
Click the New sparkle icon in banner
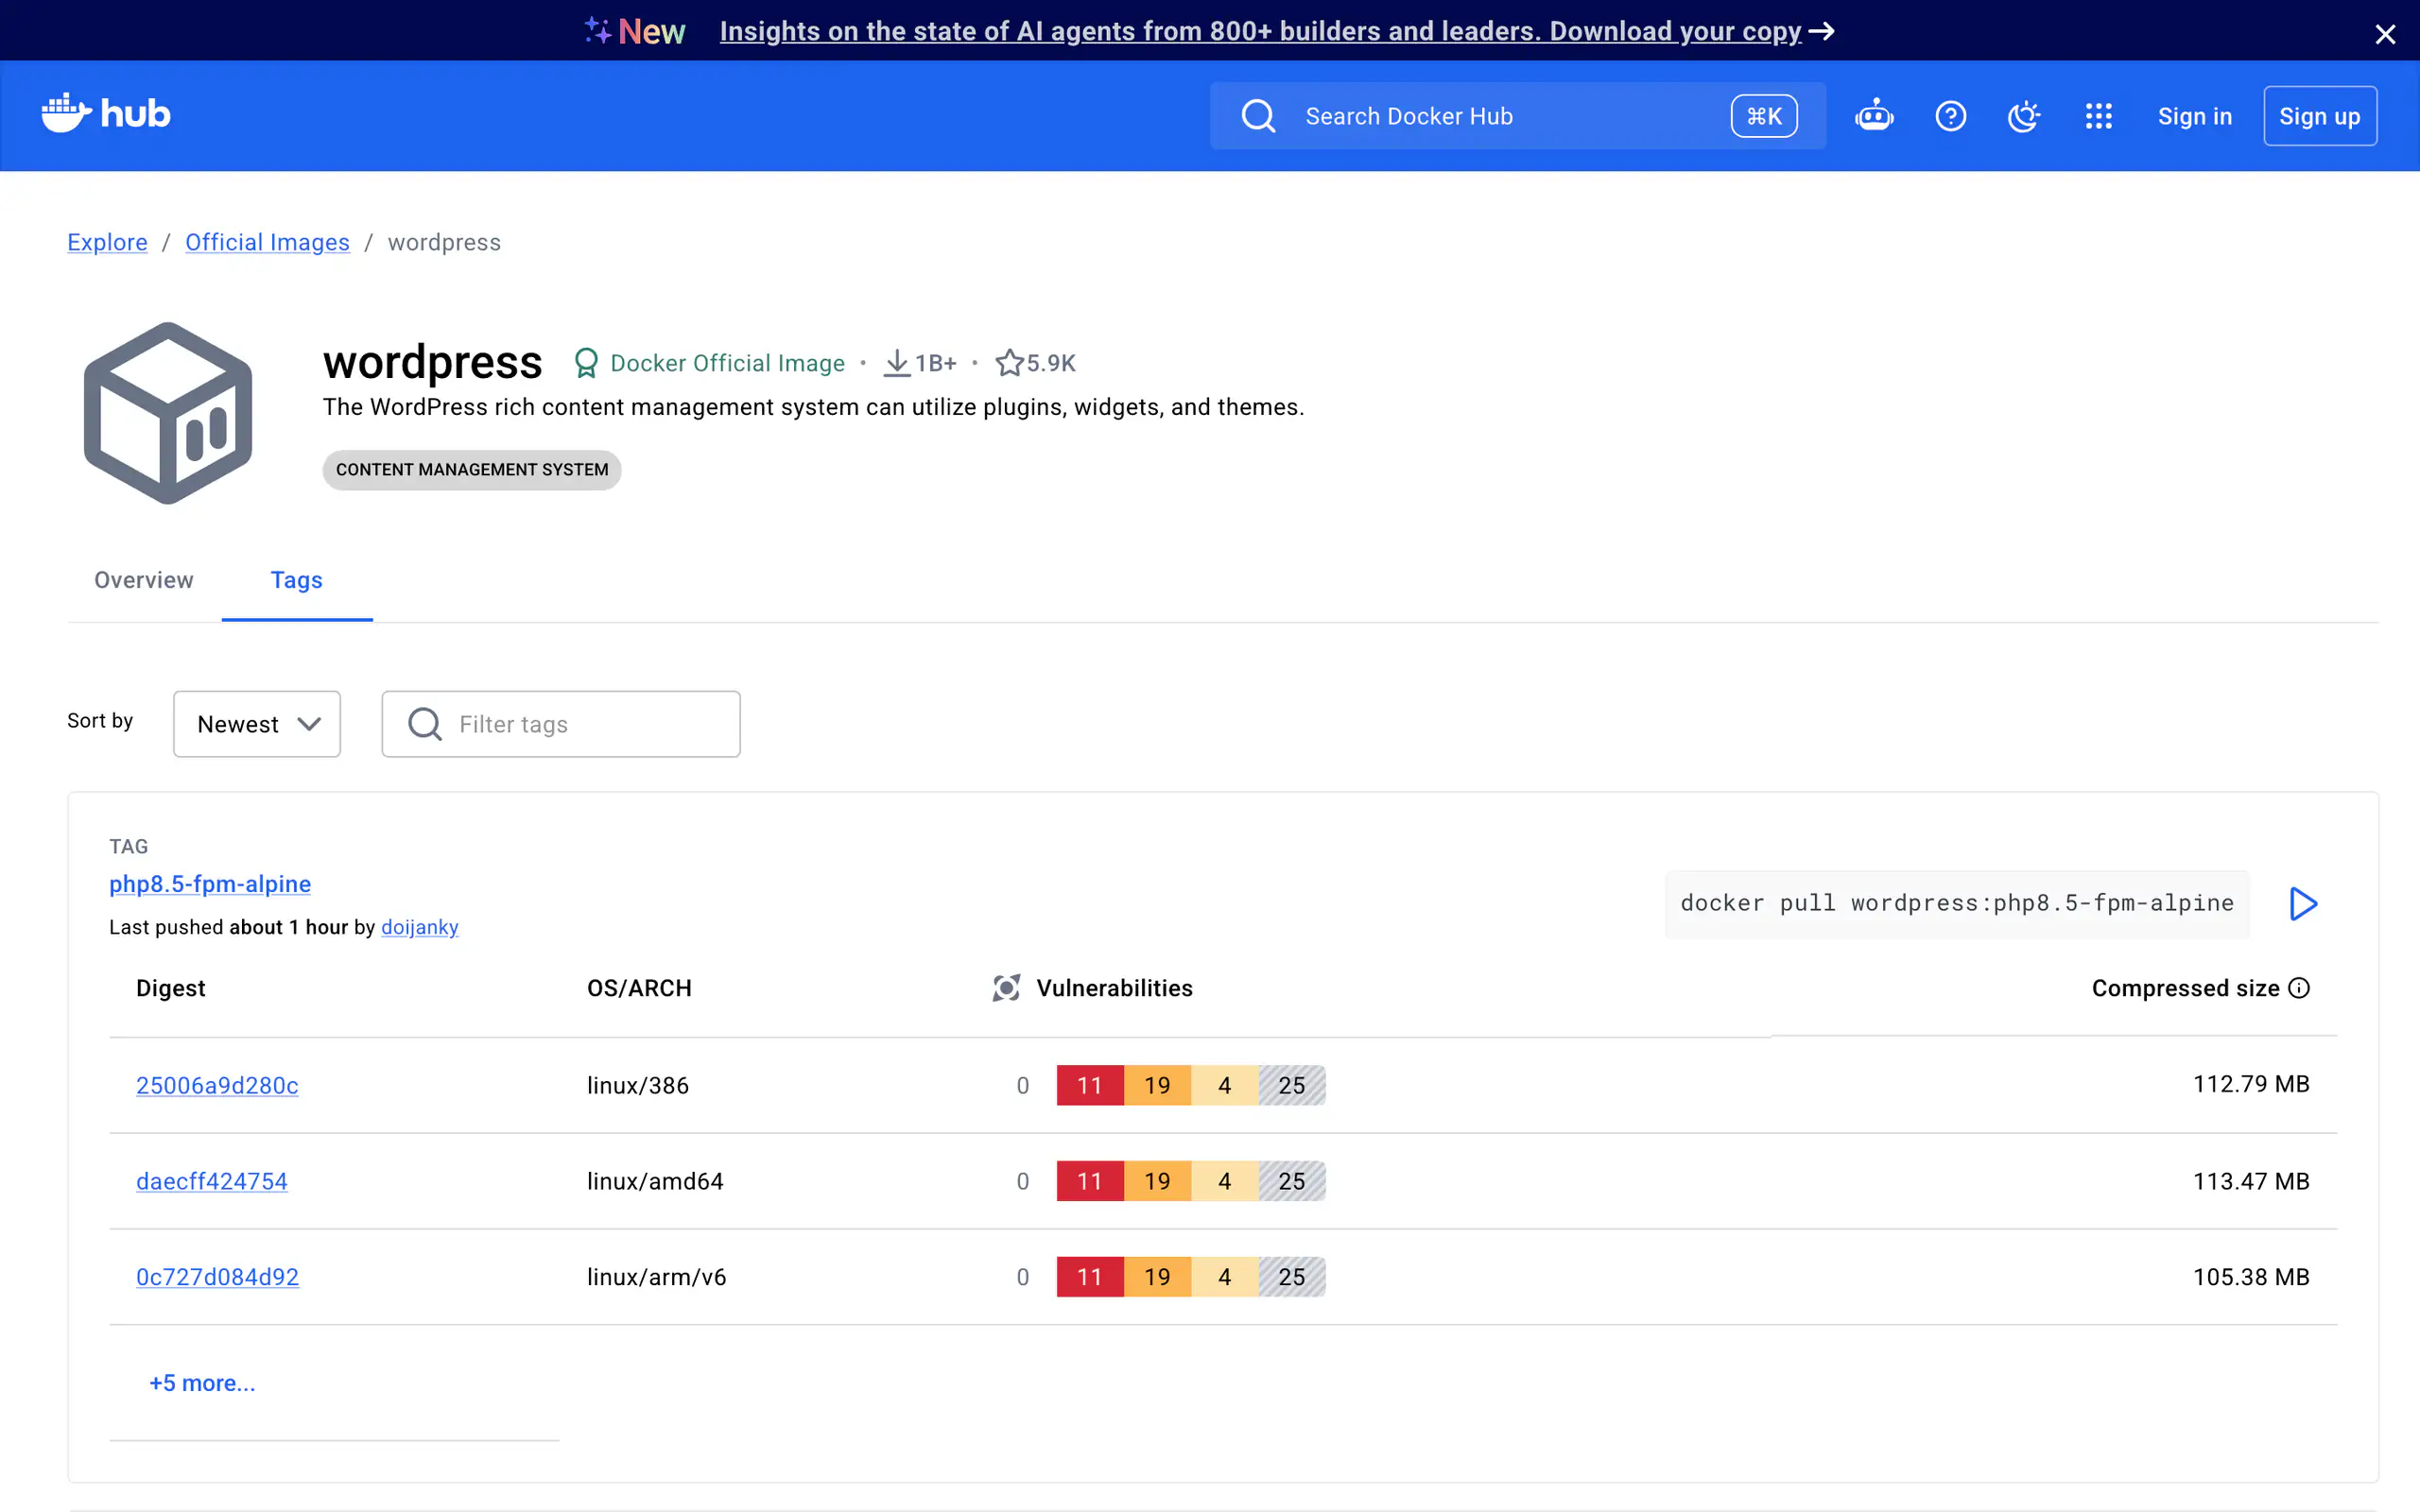[x=598, y=31]
